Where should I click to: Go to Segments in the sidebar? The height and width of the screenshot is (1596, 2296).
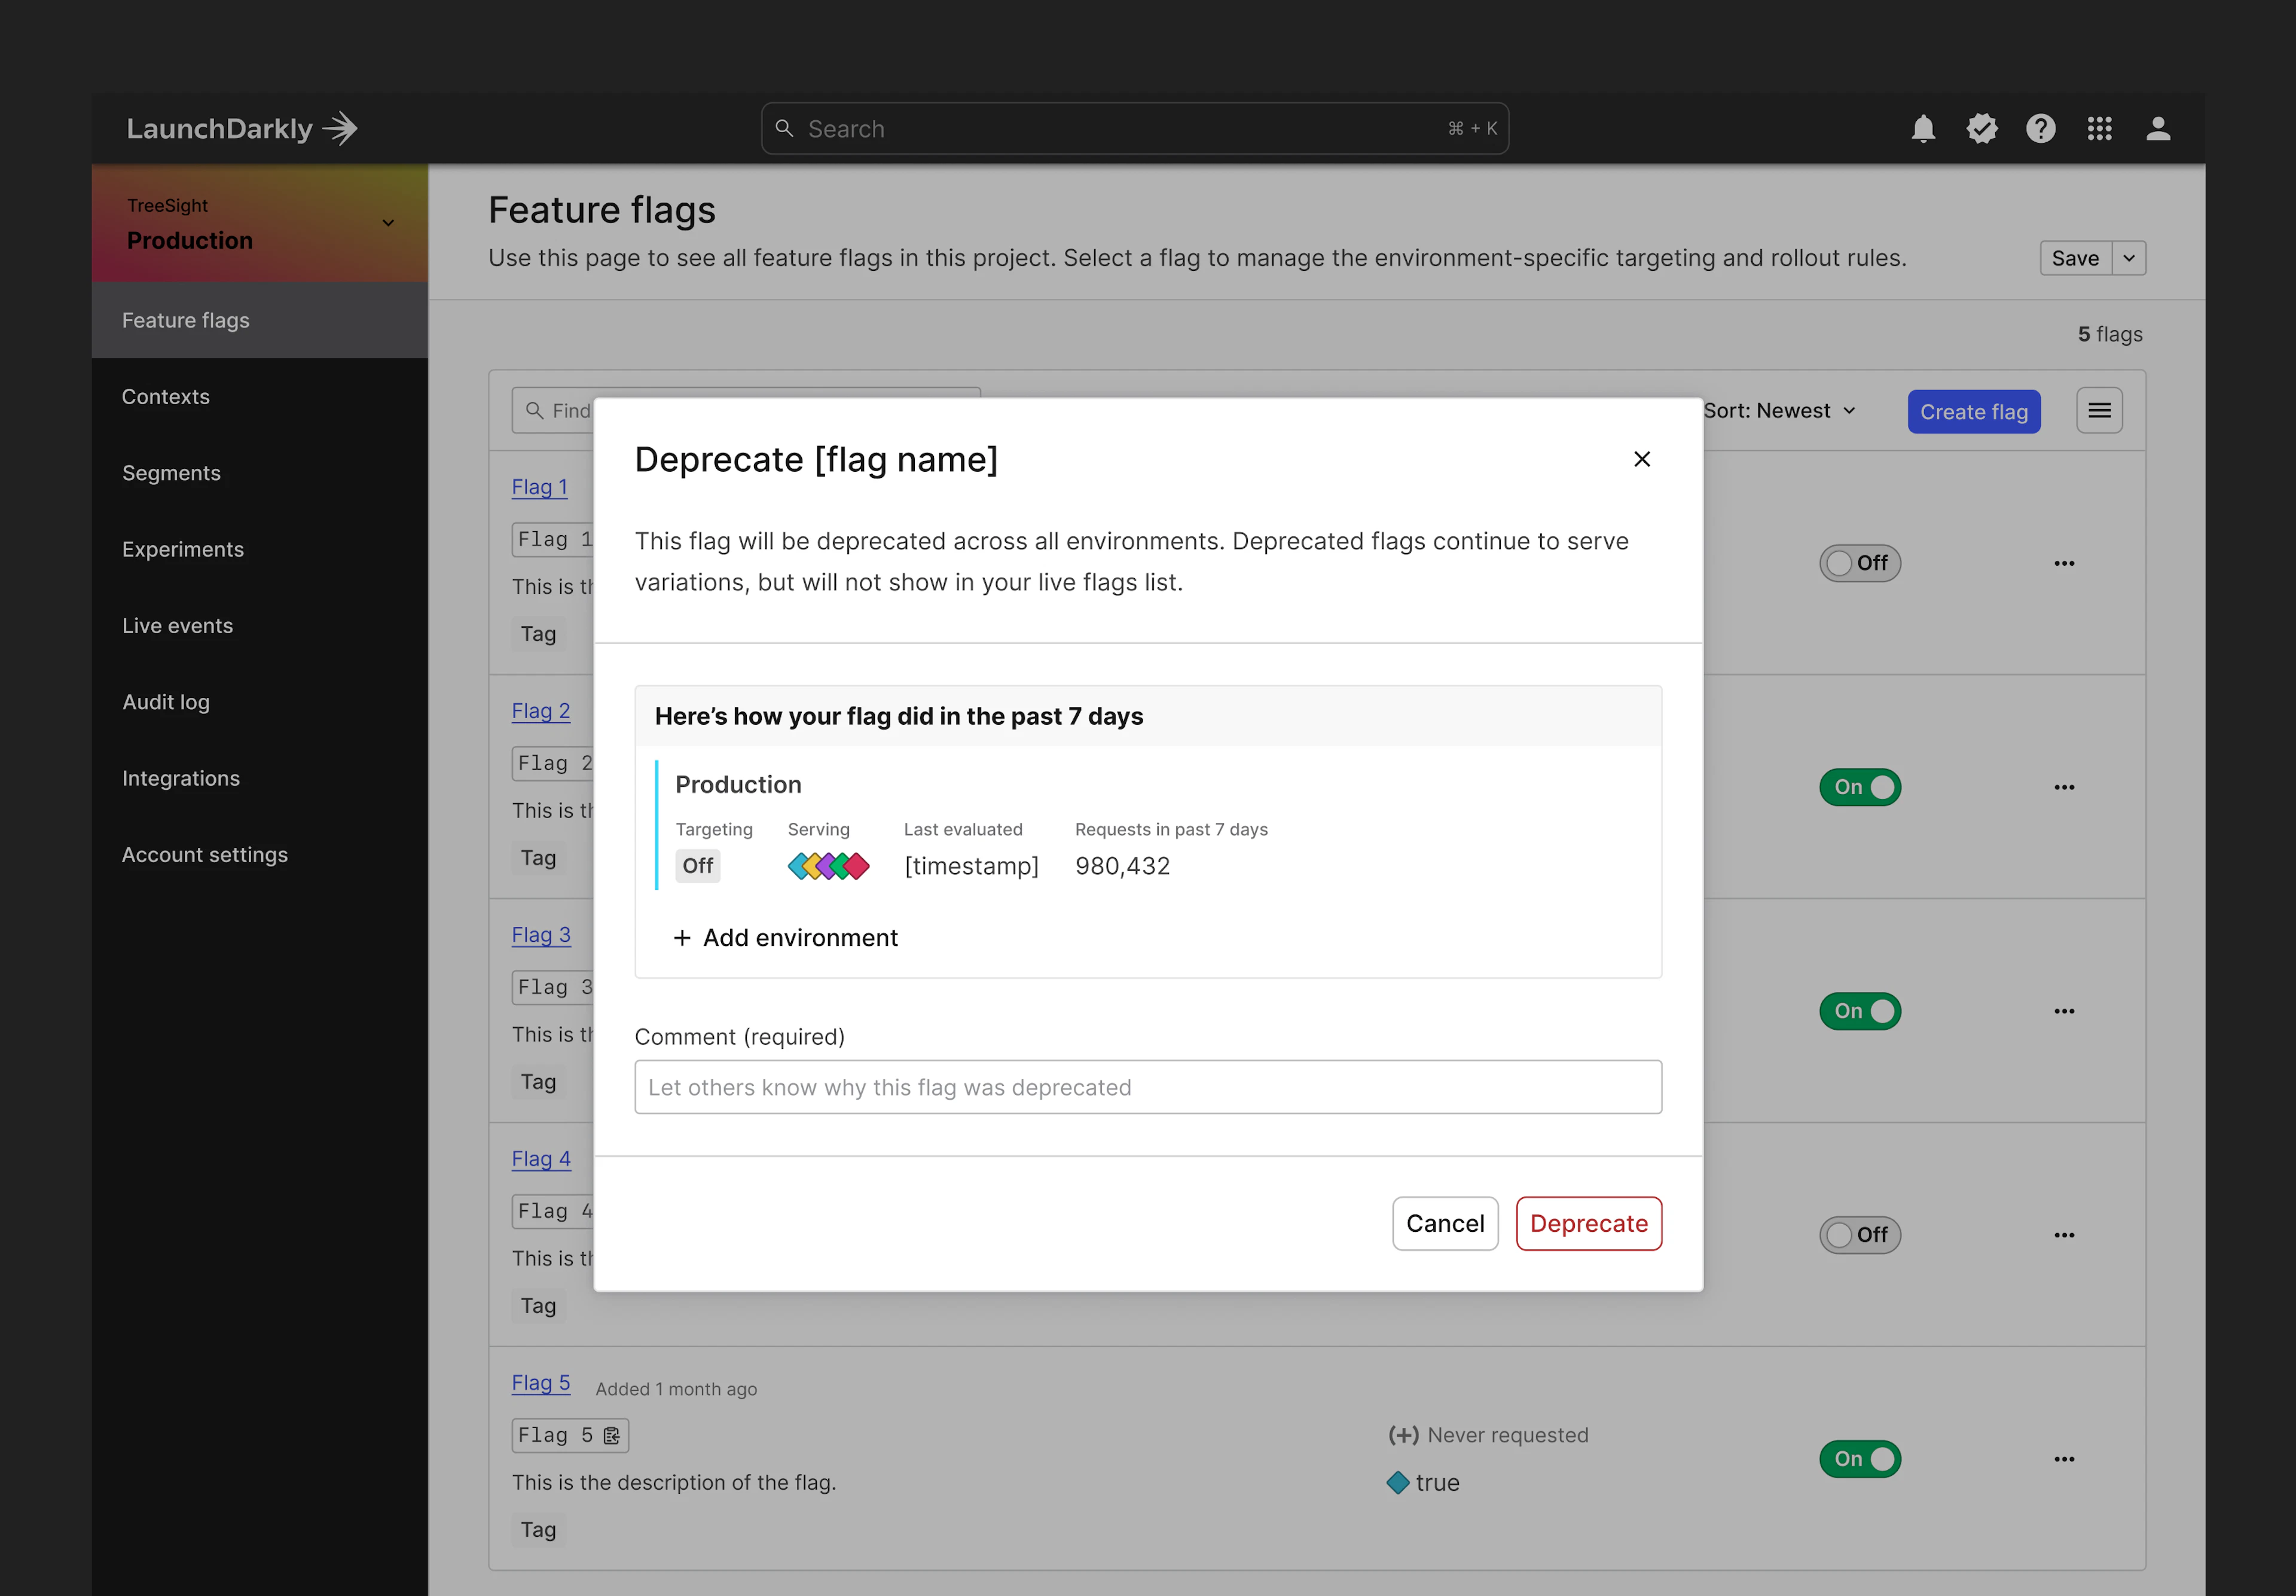tap(171, 472)
